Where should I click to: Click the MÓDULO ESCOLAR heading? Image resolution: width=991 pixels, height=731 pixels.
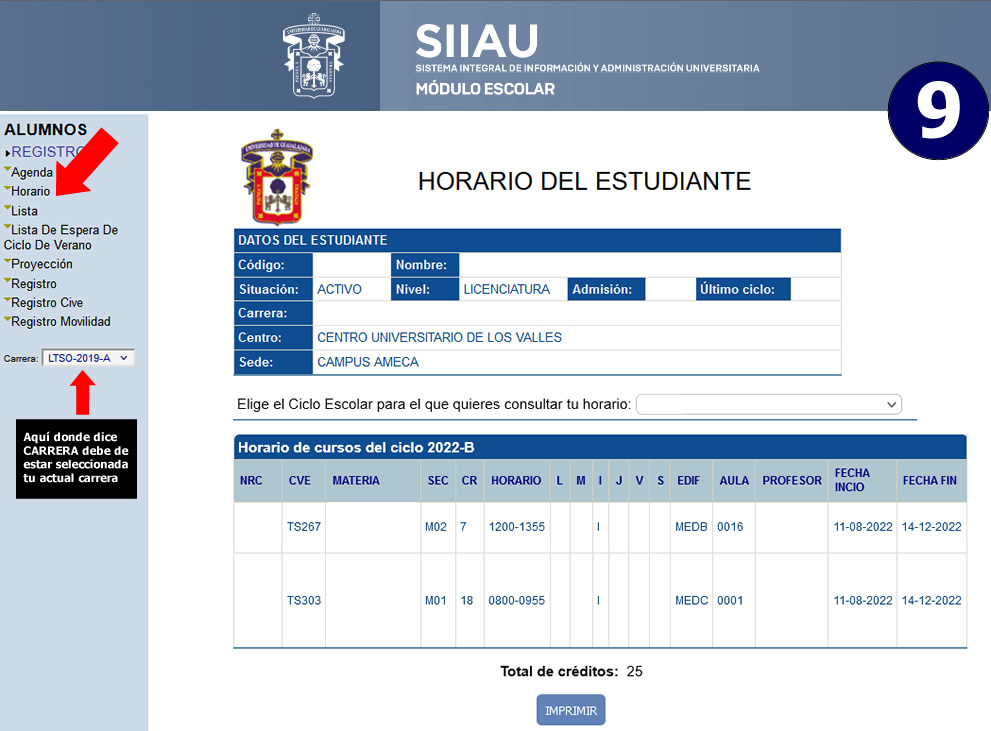tap(485, 89)
